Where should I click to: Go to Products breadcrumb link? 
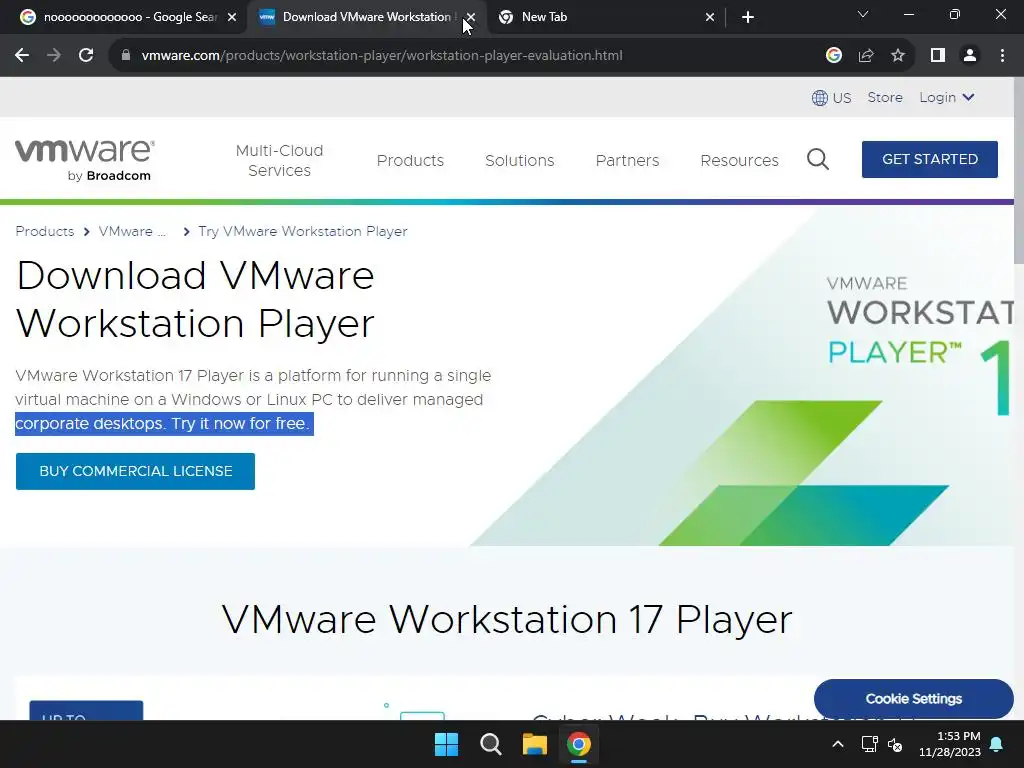pyautogui.click(x=44, y=231)
